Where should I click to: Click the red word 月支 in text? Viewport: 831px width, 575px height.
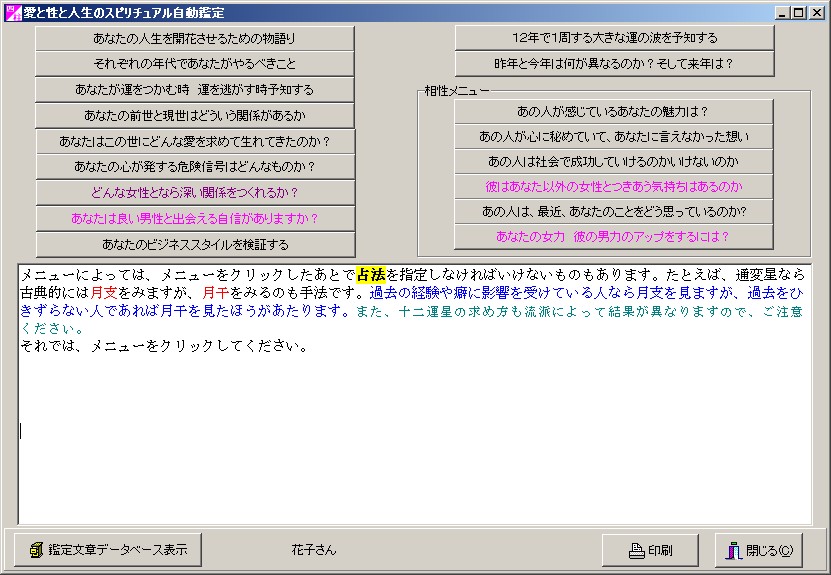coord(104,293)
